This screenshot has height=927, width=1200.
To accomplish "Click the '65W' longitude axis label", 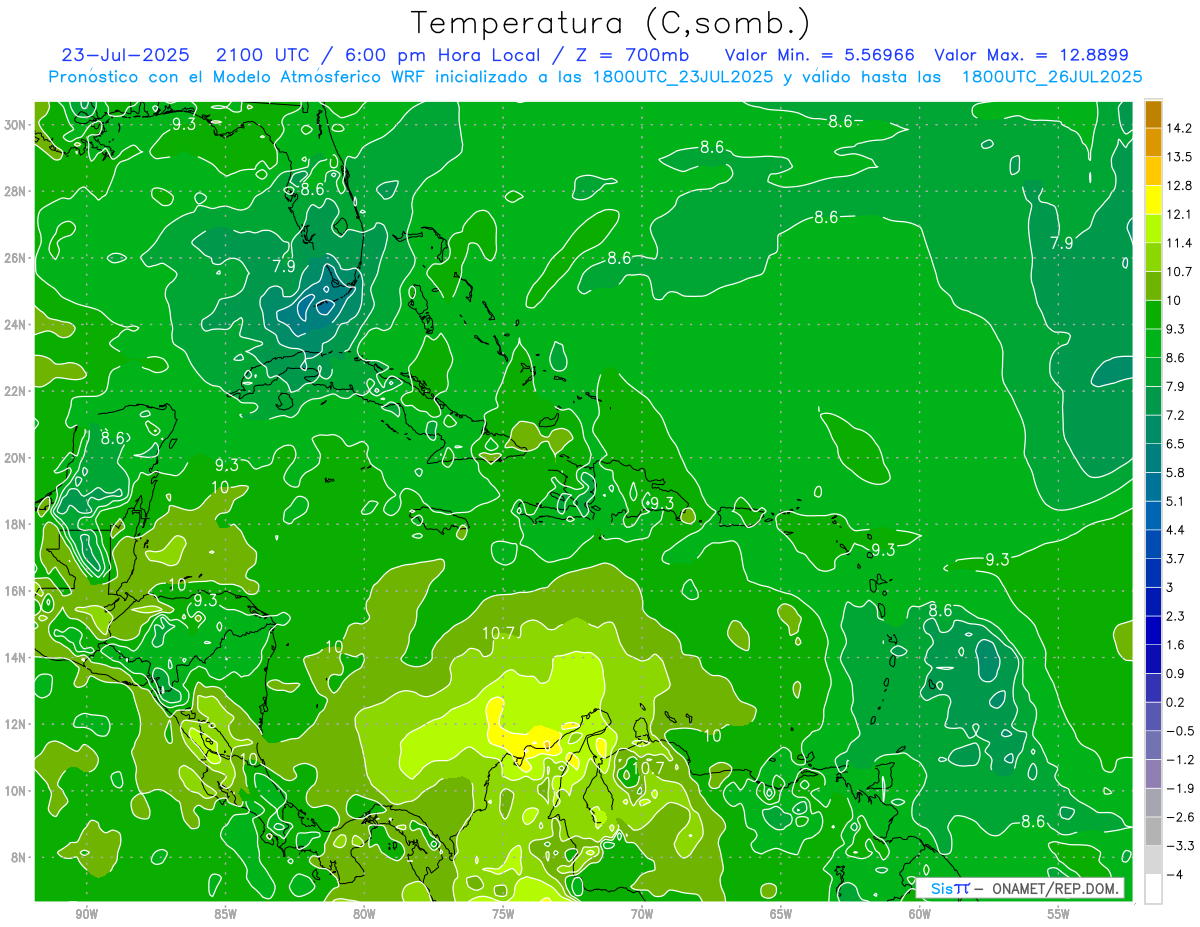I will 781,914.
